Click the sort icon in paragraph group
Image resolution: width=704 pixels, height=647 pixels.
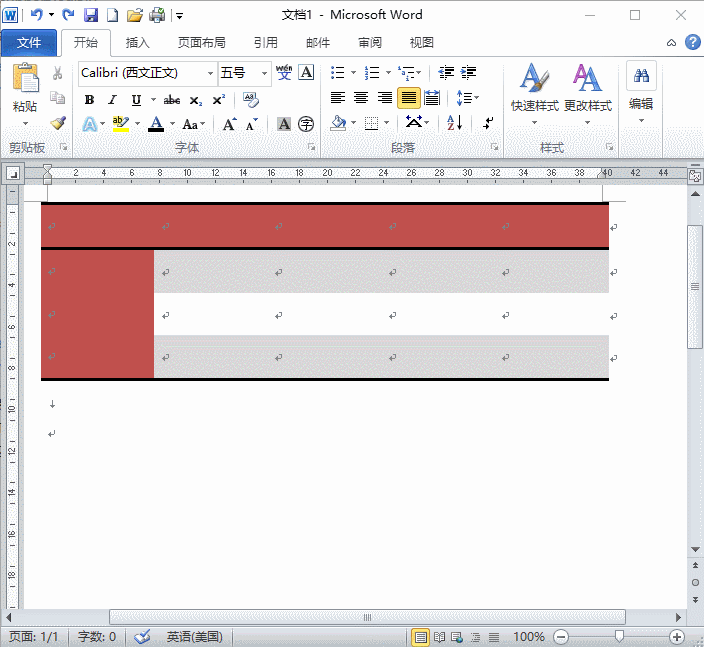[x=454, y=124]
